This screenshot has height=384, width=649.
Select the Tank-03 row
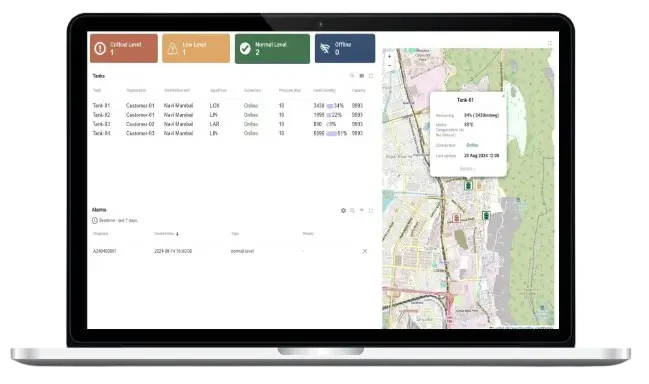tap(228, 124)
